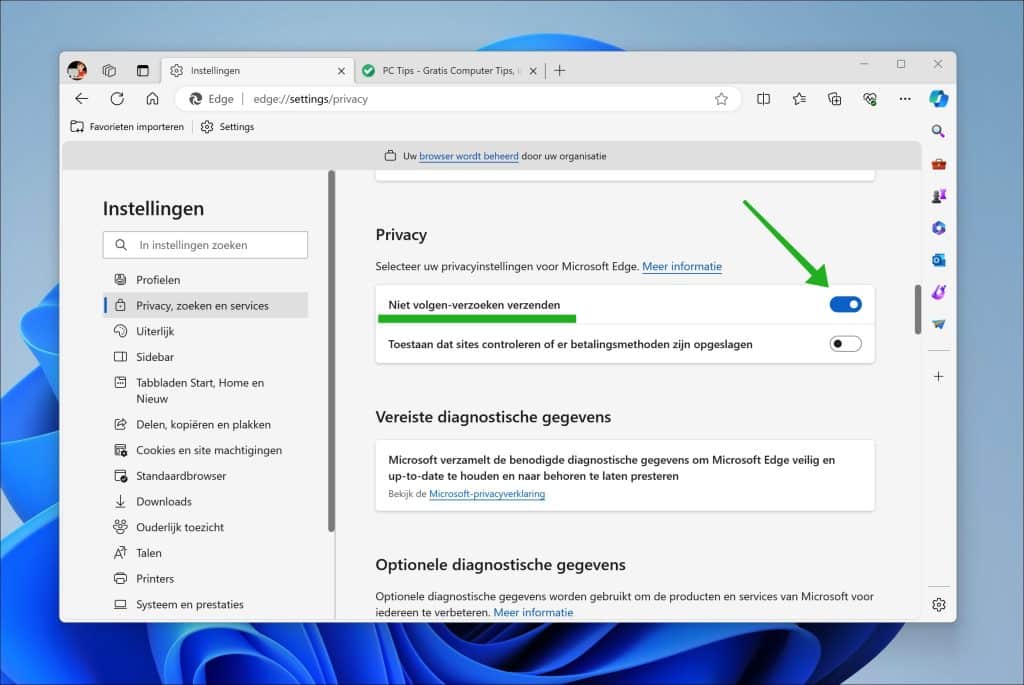Viewport: 1024px width, 685px height.
Task: Open Sidebar settings section
Action: [206, 357]
